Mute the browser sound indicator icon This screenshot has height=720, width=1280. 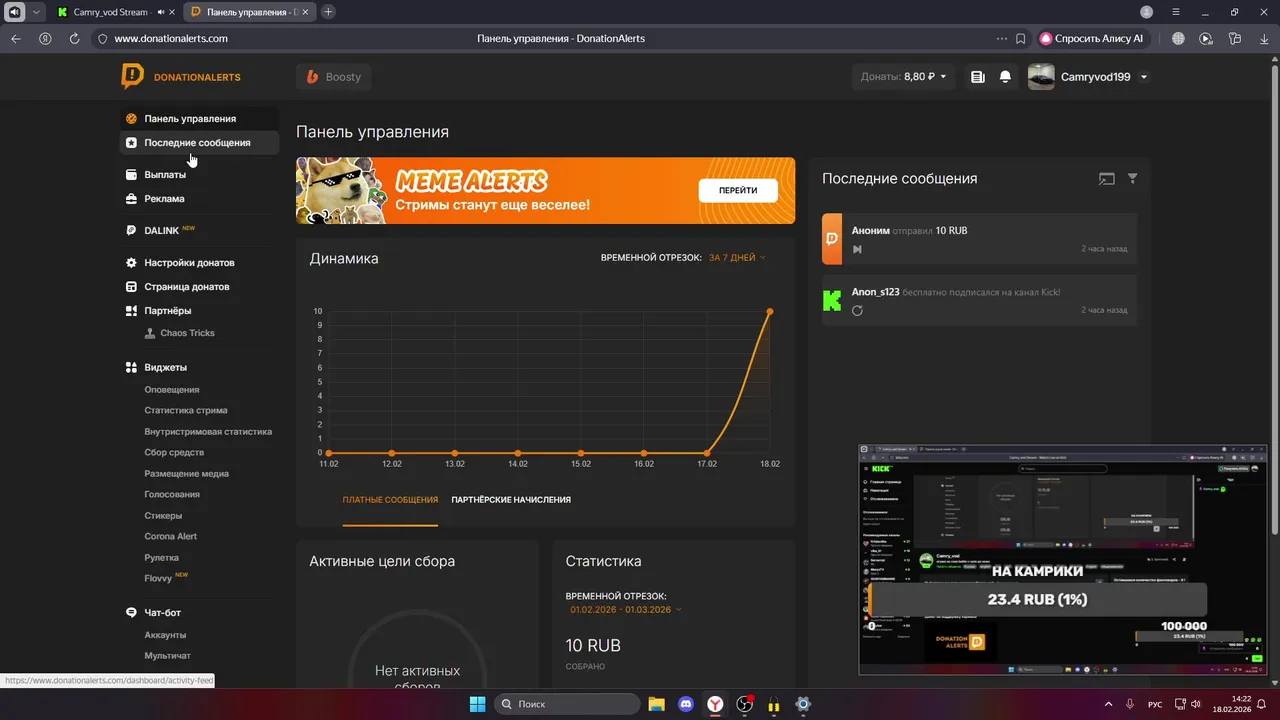15,12
